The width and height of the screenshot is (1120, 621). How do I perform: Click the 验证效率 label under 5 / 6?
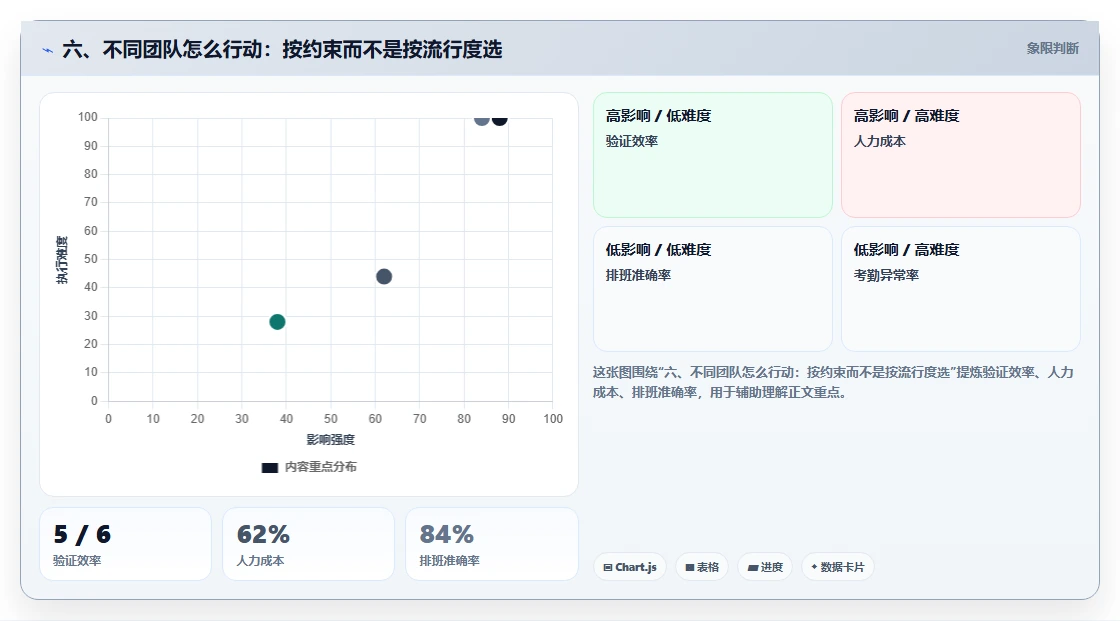tap(77, 561)
